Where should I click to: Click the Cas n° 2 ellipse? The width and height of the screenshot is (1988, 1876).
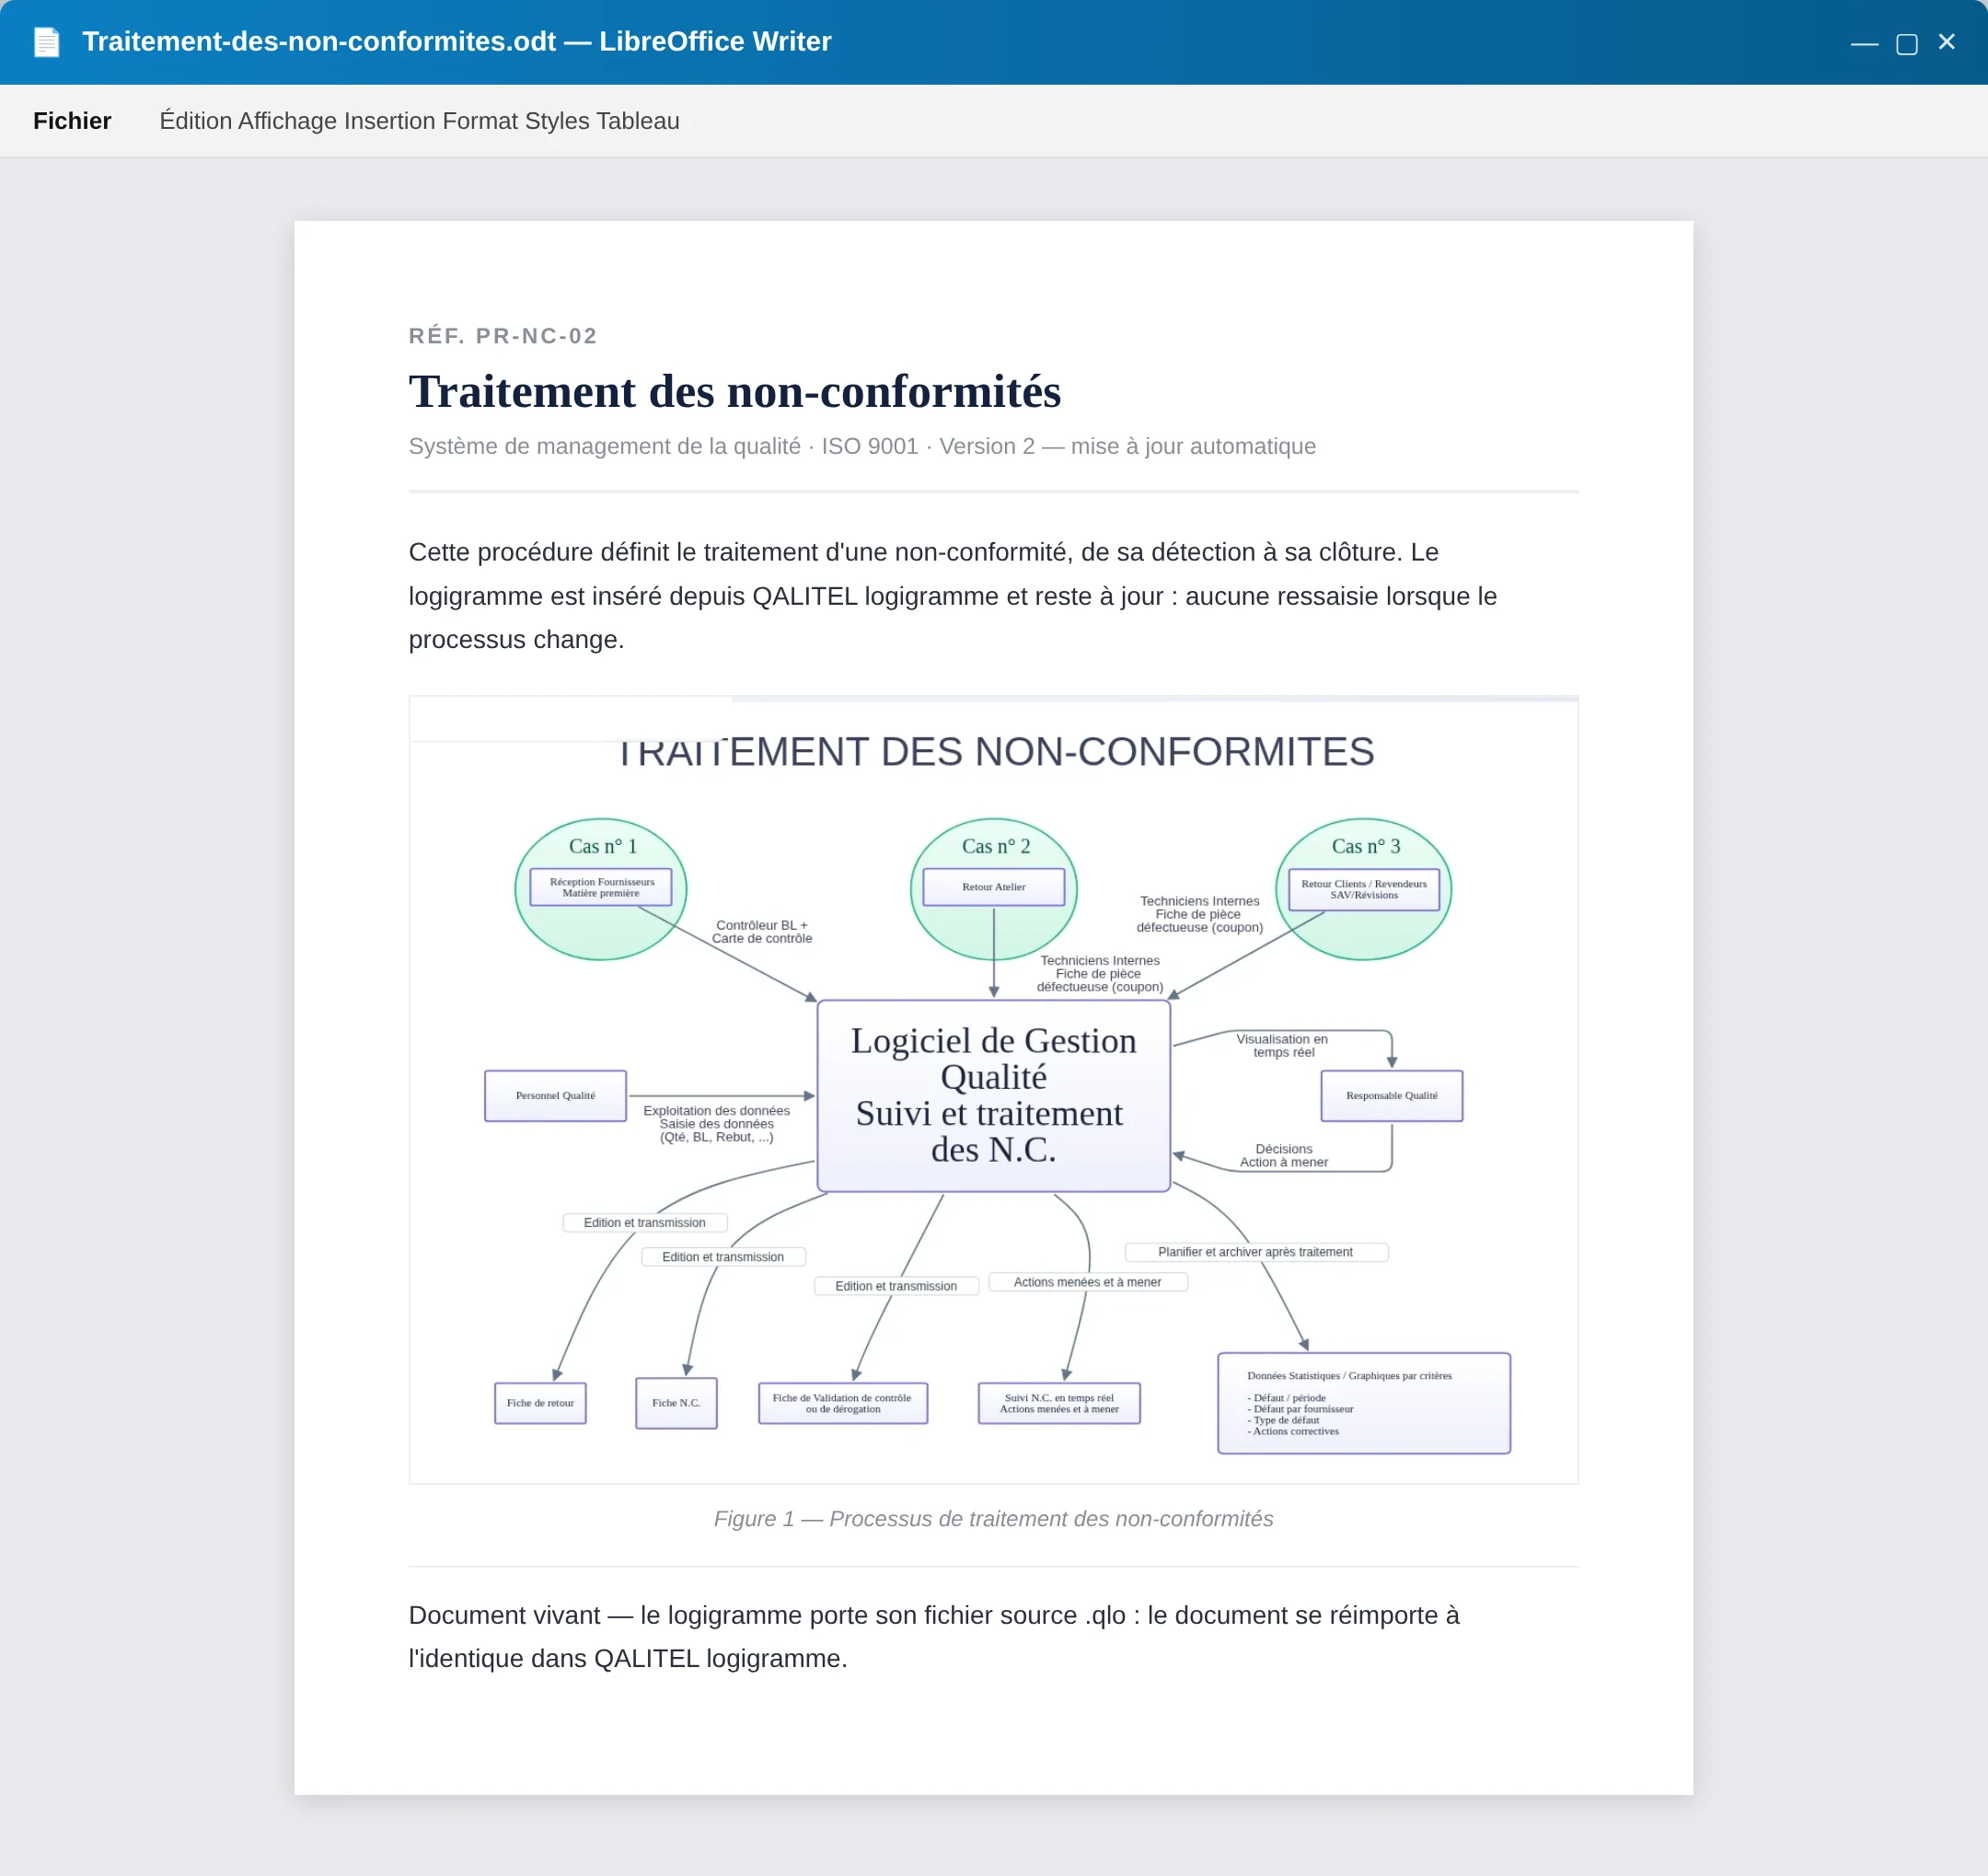point(993,889)
